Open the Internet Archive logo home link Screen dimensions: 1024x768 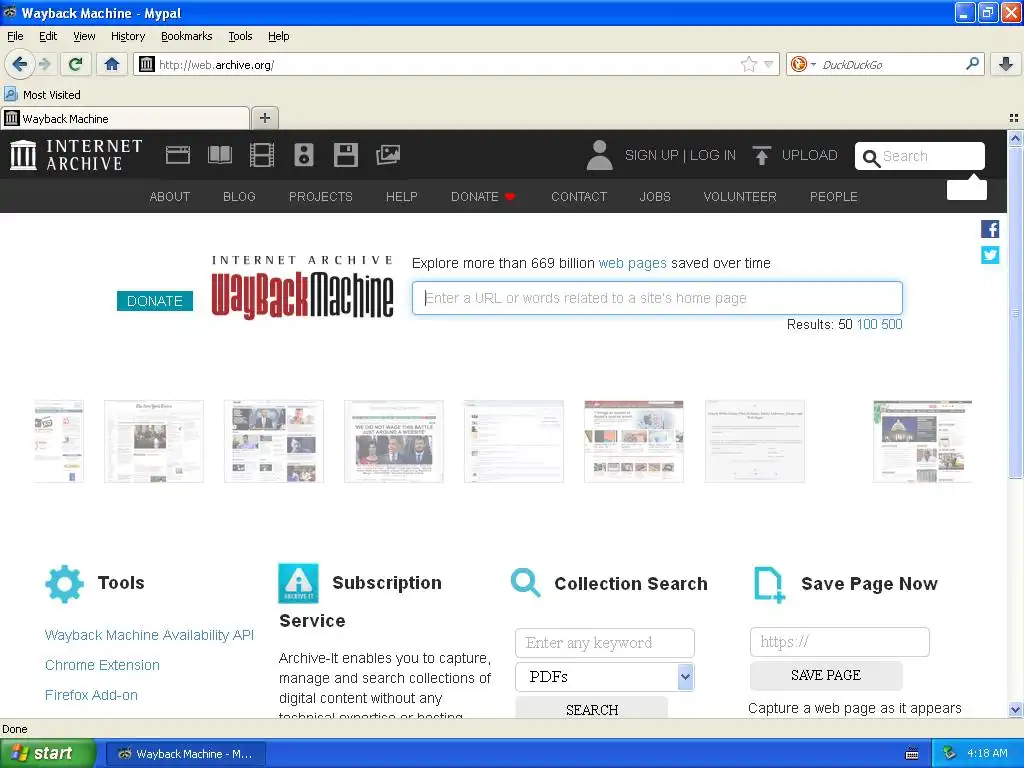tap(76, 155)
